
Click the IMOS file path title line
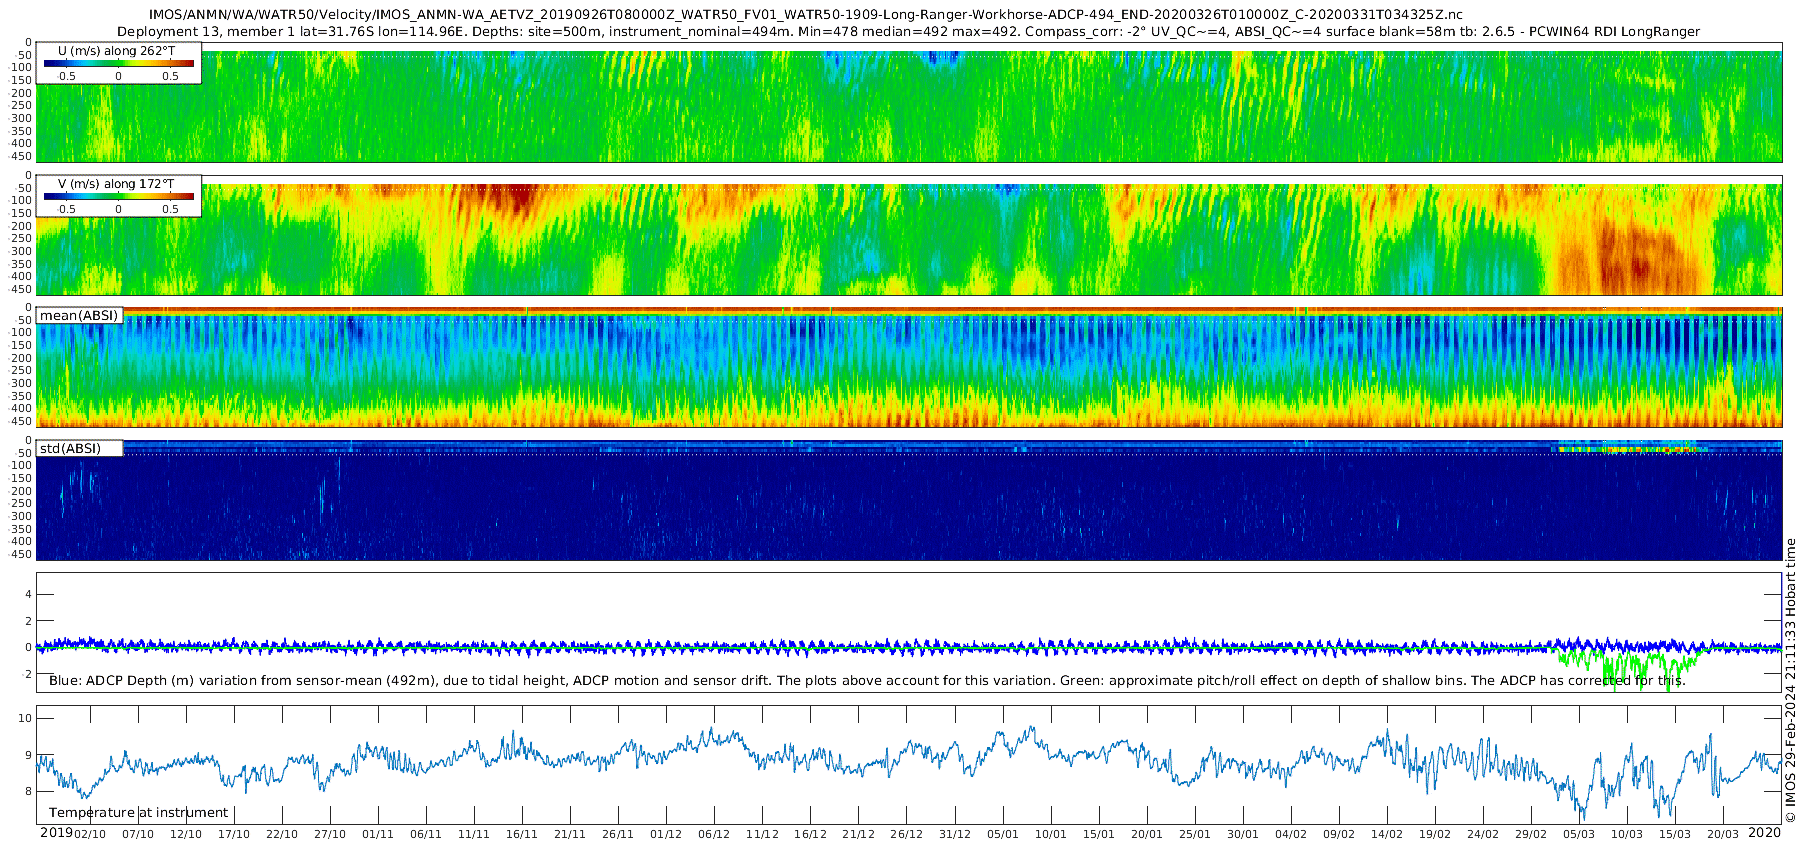click(x=805, y=15)
